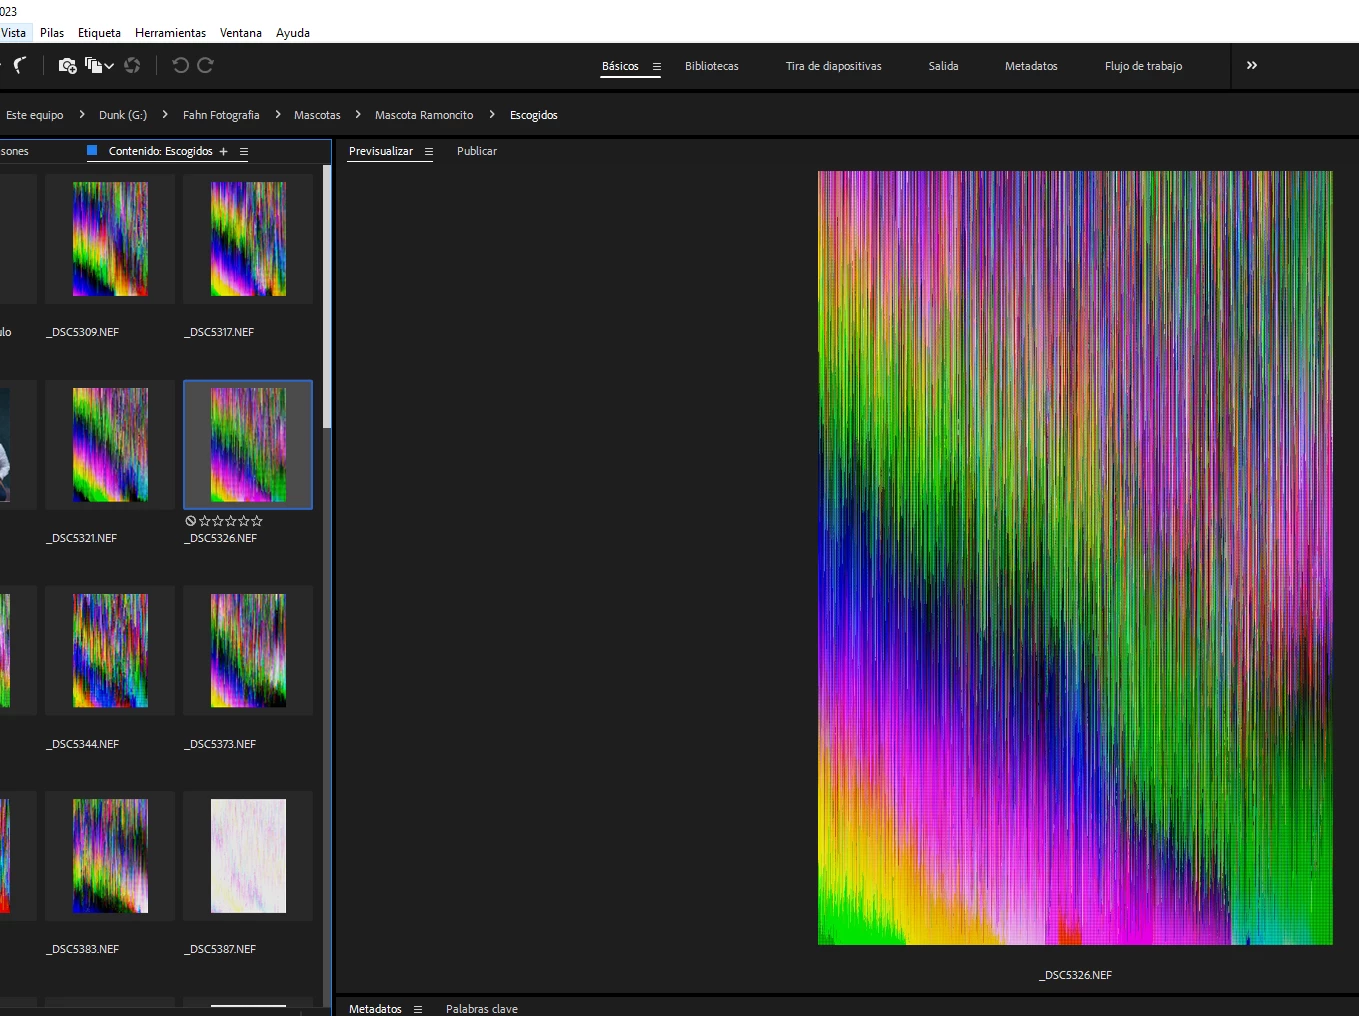Select thumbnail _DSC5317.NEF
Image resolution: width=1359 pixels, height=1016 pixels.
pos(248,239)
